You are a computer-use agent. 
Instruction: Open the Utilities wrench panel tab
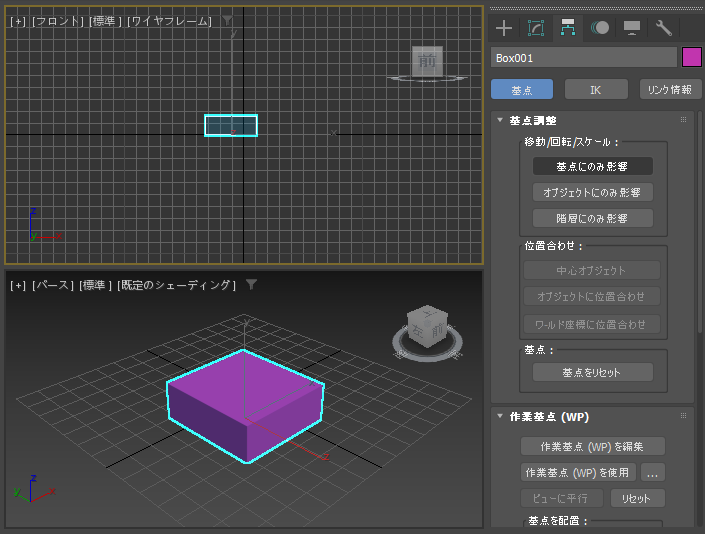[x=664, y=28]
